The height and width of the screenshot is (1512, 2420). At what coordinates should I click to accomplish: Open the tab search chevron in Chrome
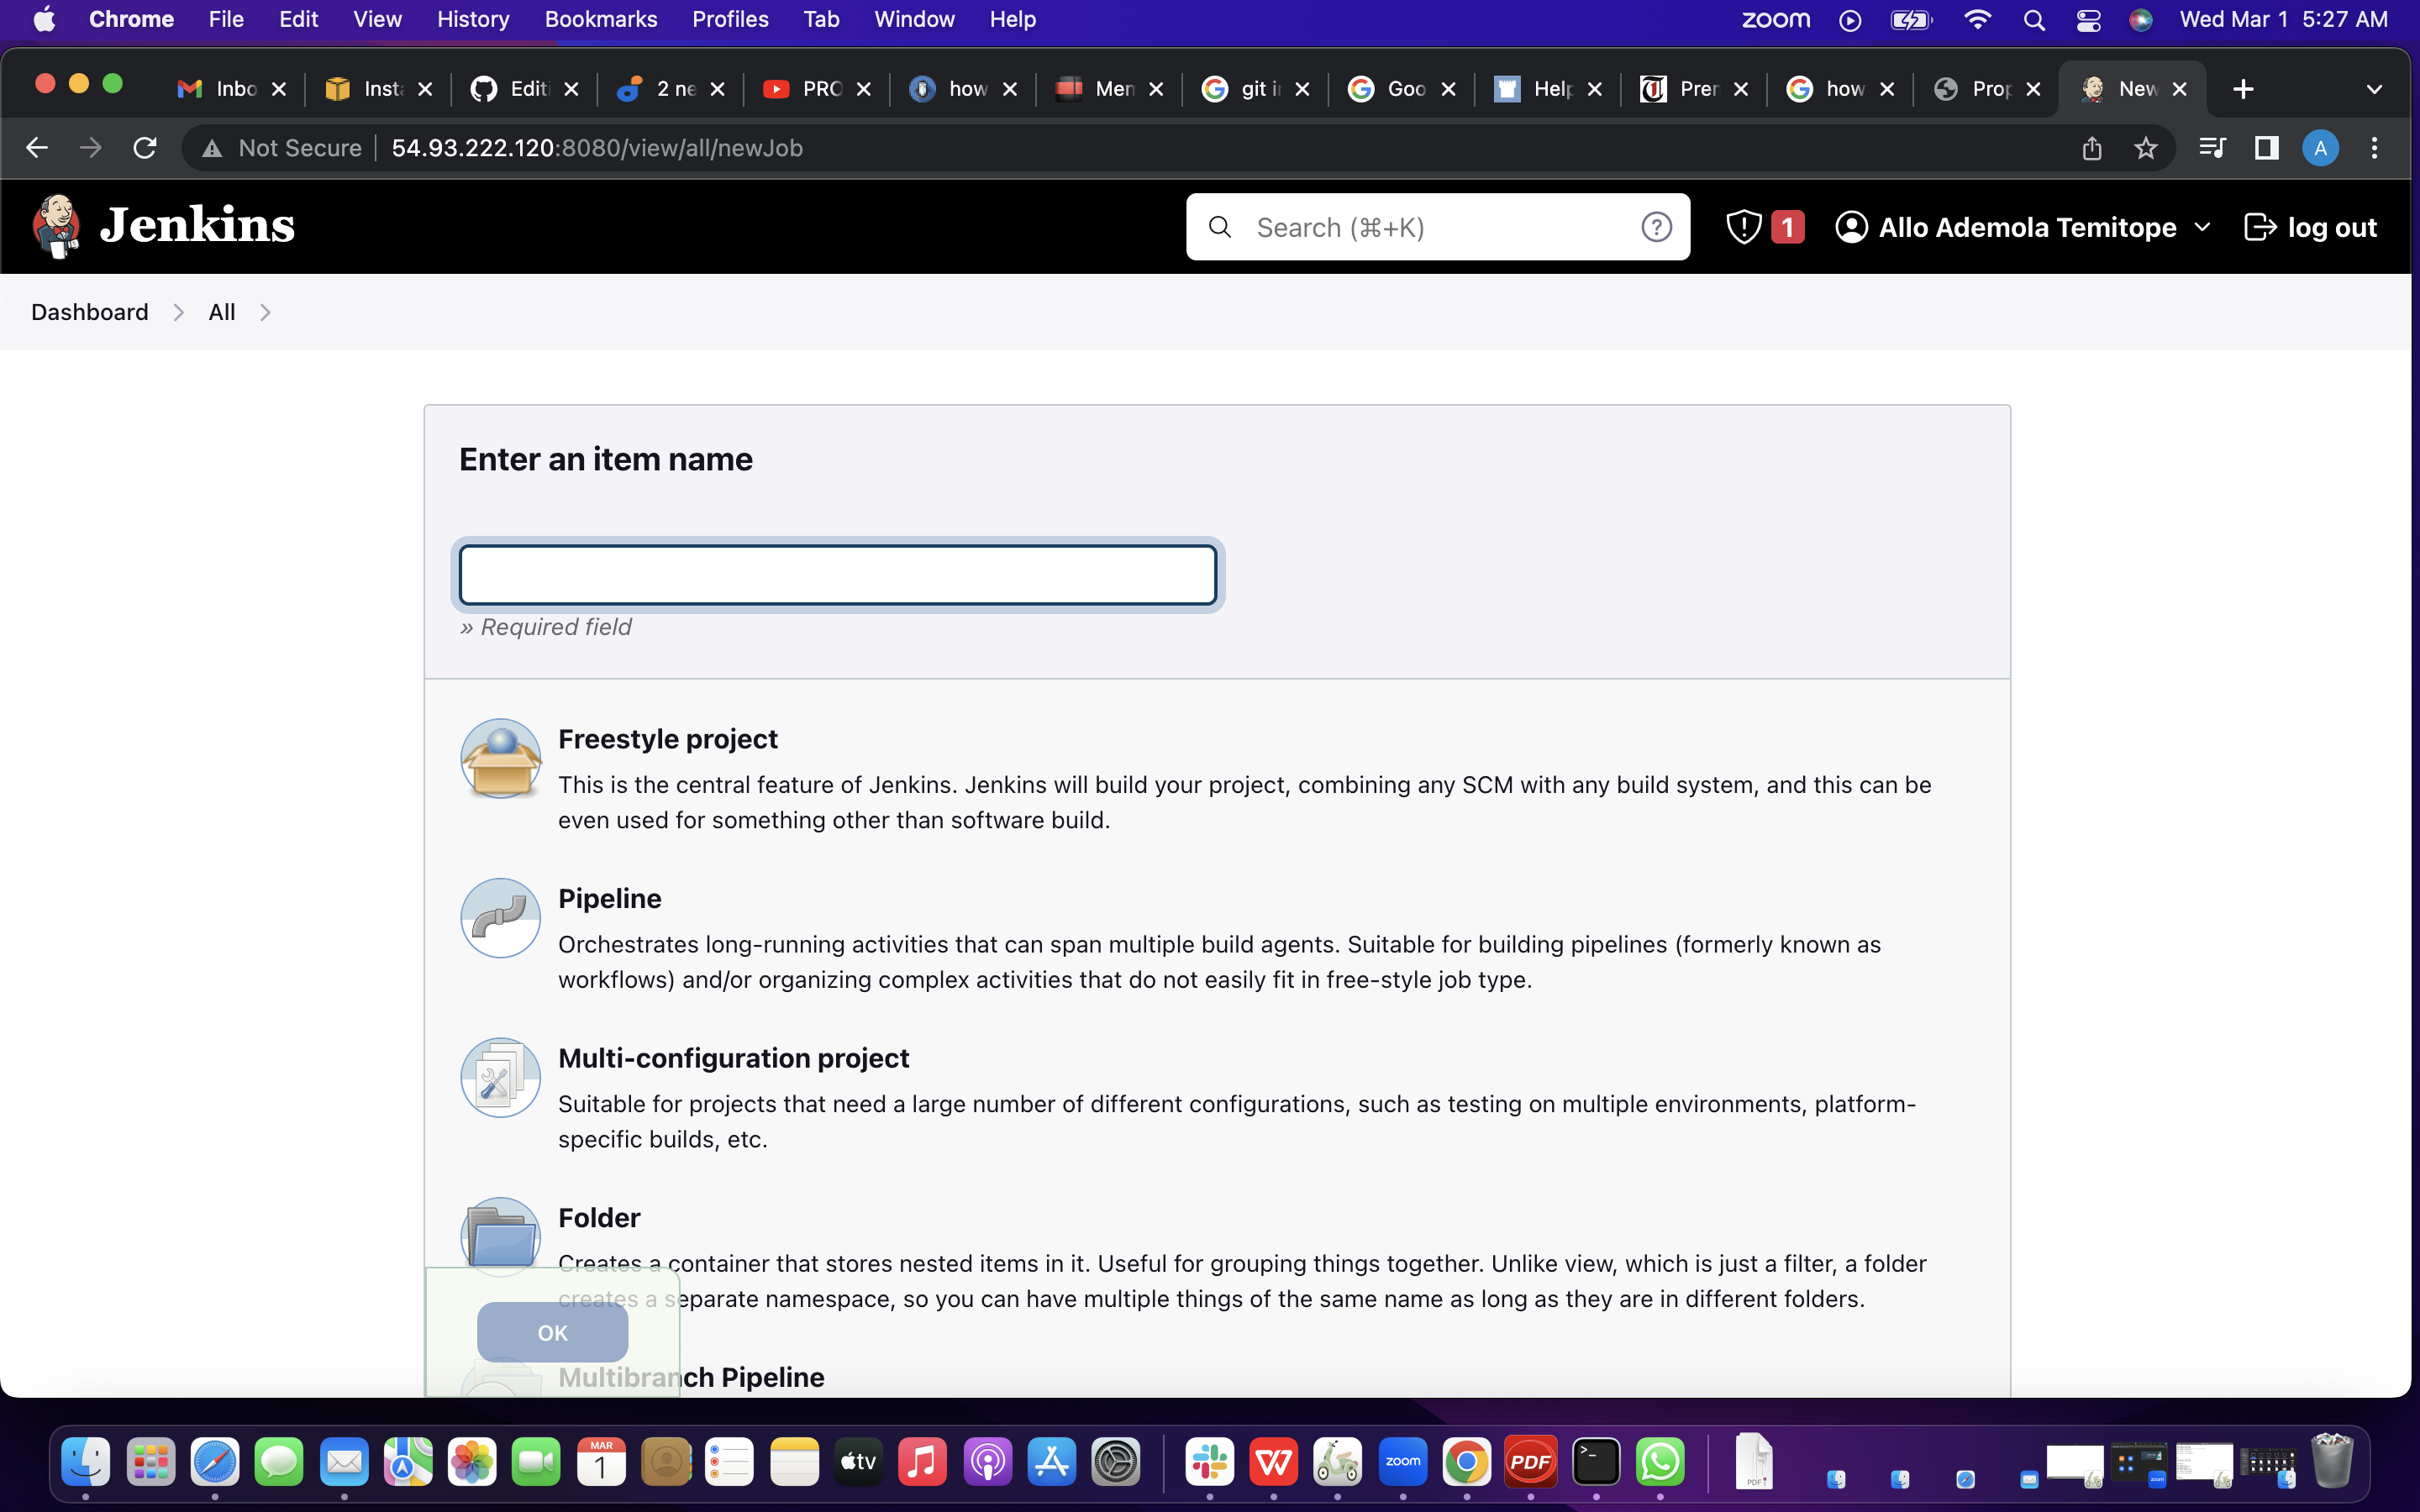click(2374, 89)
